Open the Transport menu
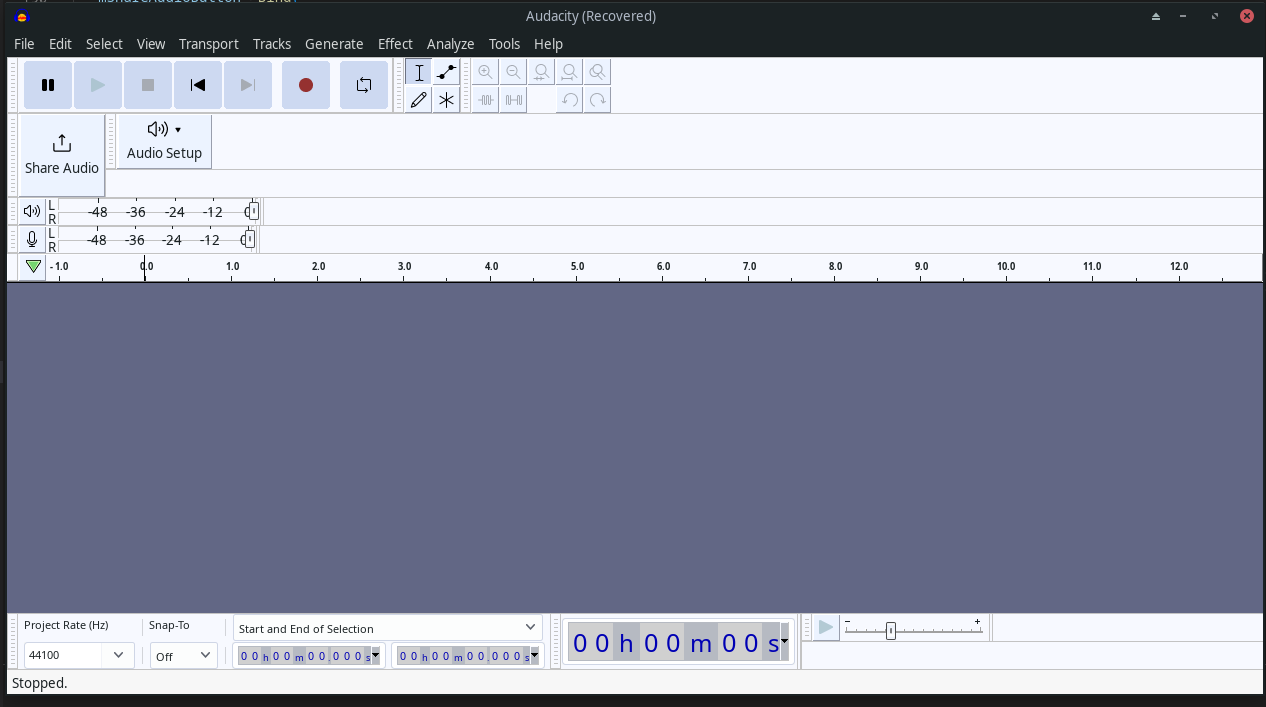 click(208, 43)
